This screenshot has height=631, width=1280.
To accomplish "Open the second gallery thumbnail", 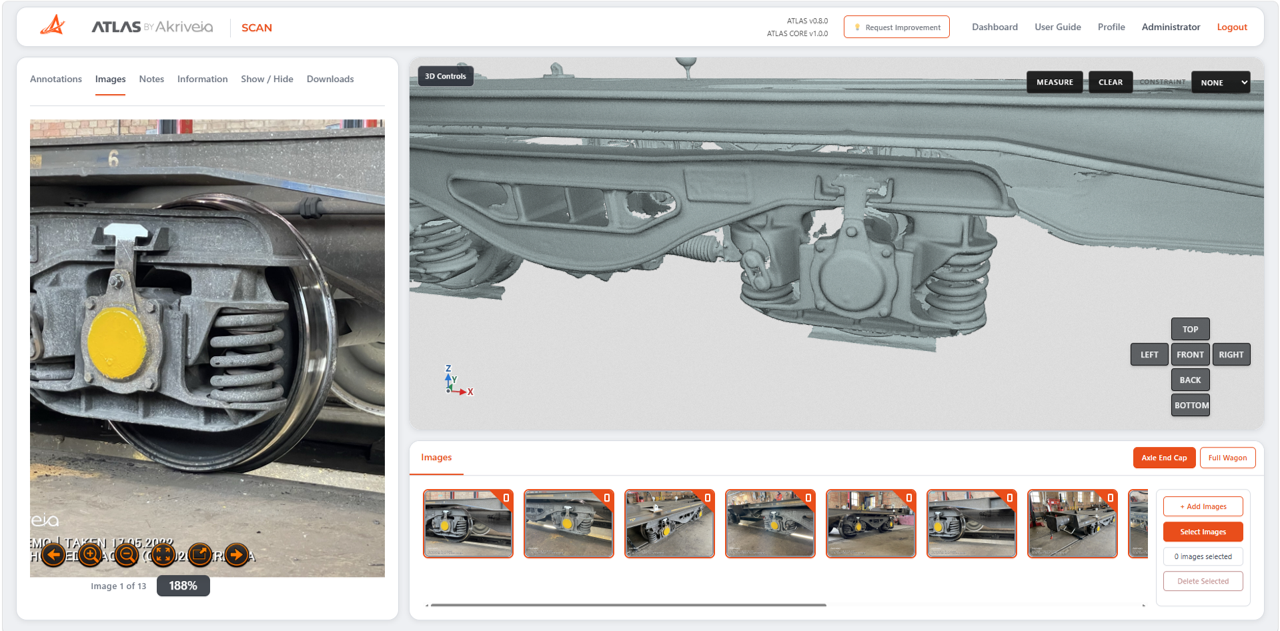I will point(569,523).
